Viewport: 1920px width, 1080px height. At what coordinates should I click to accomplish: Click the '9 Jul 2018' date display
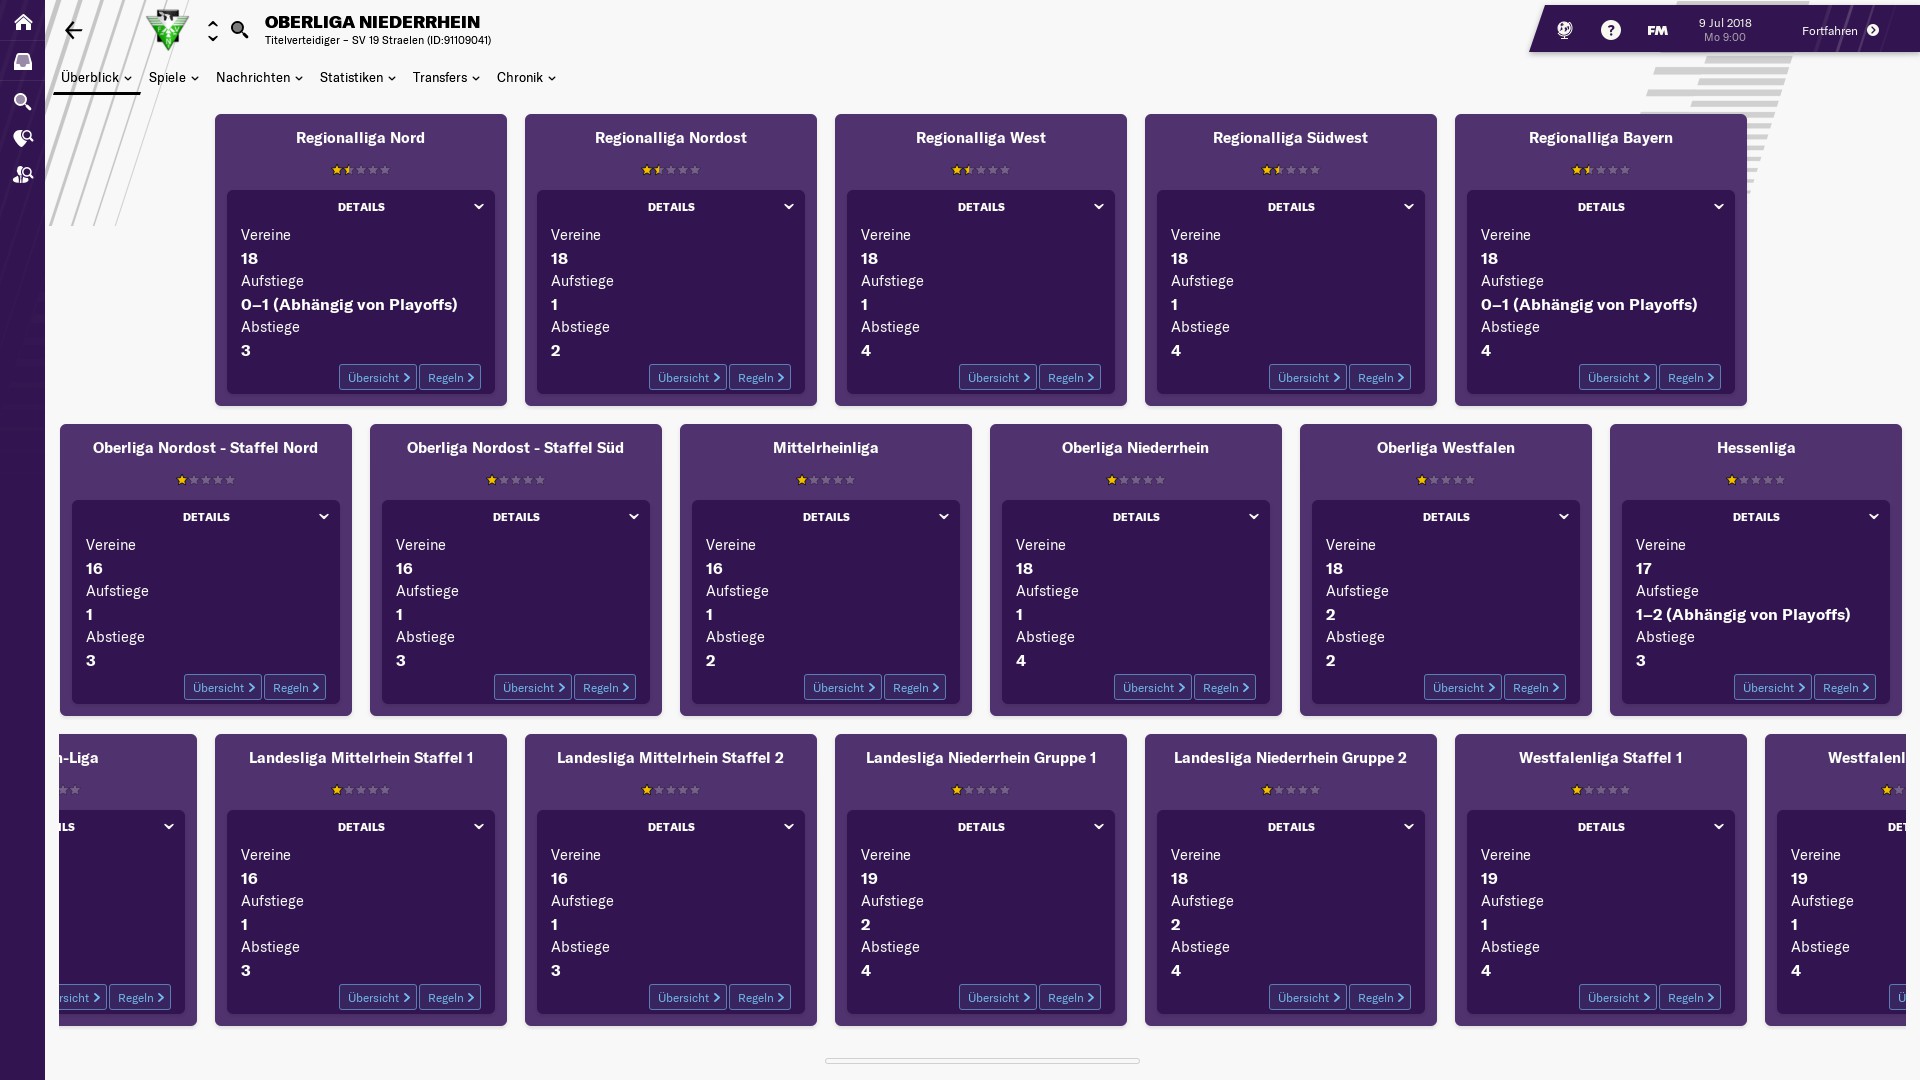[x=1725, y=23]
